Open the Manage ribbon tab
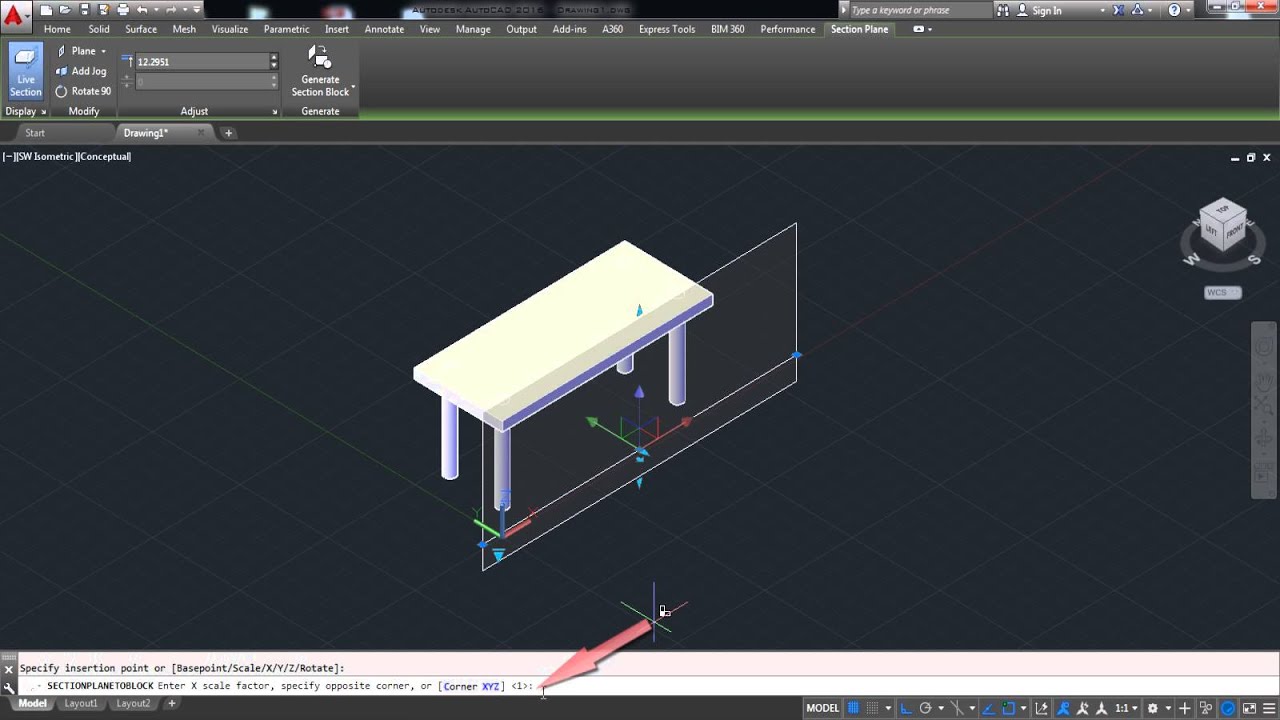This screenshot has height=720, width=1280. point(473,29)
